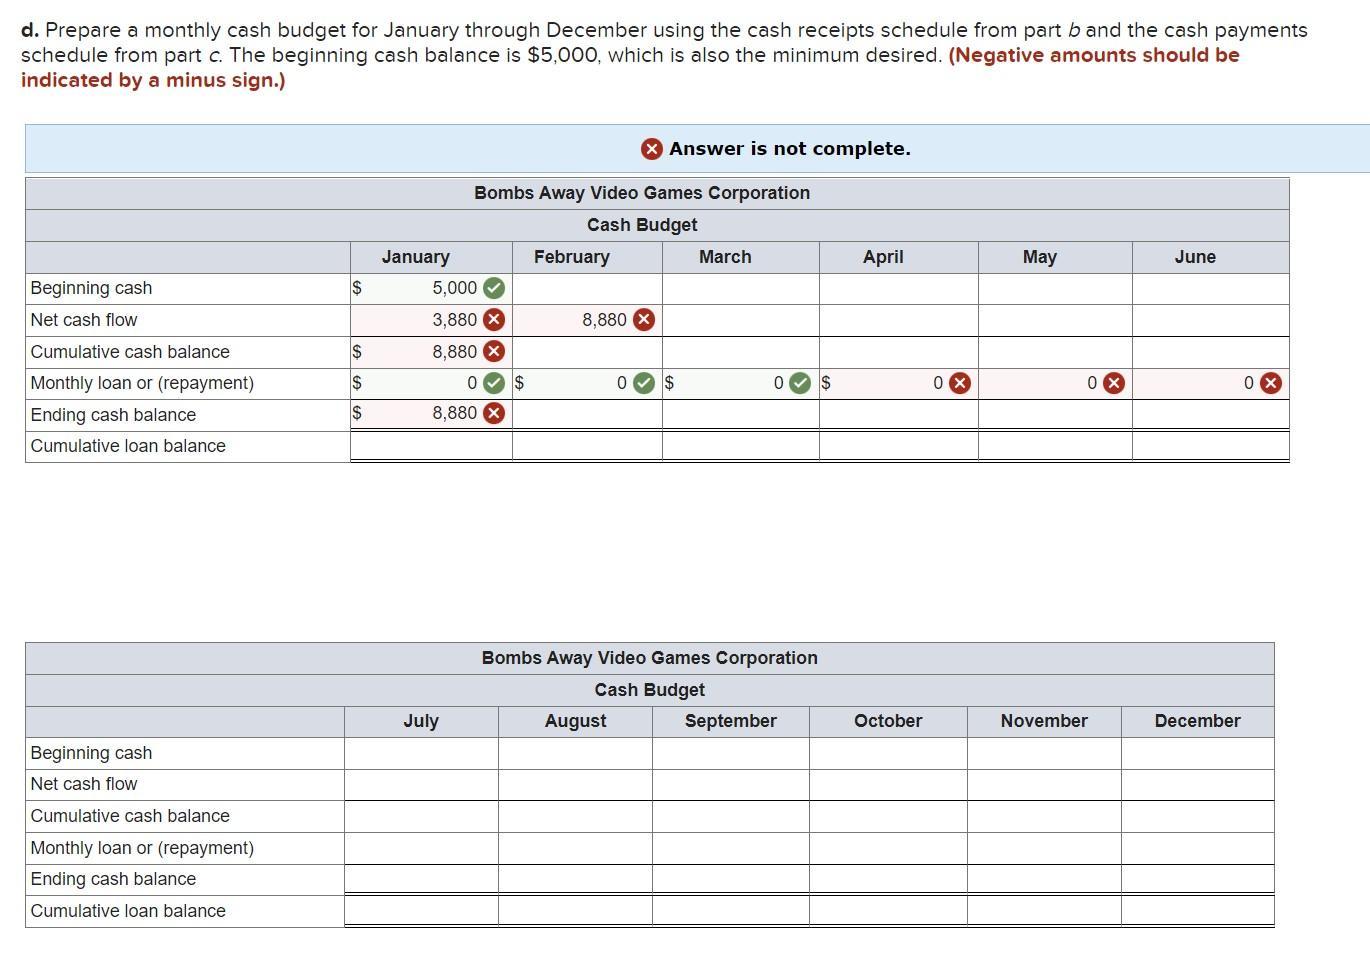Select December beginning cash input cell

[1198, 753]
